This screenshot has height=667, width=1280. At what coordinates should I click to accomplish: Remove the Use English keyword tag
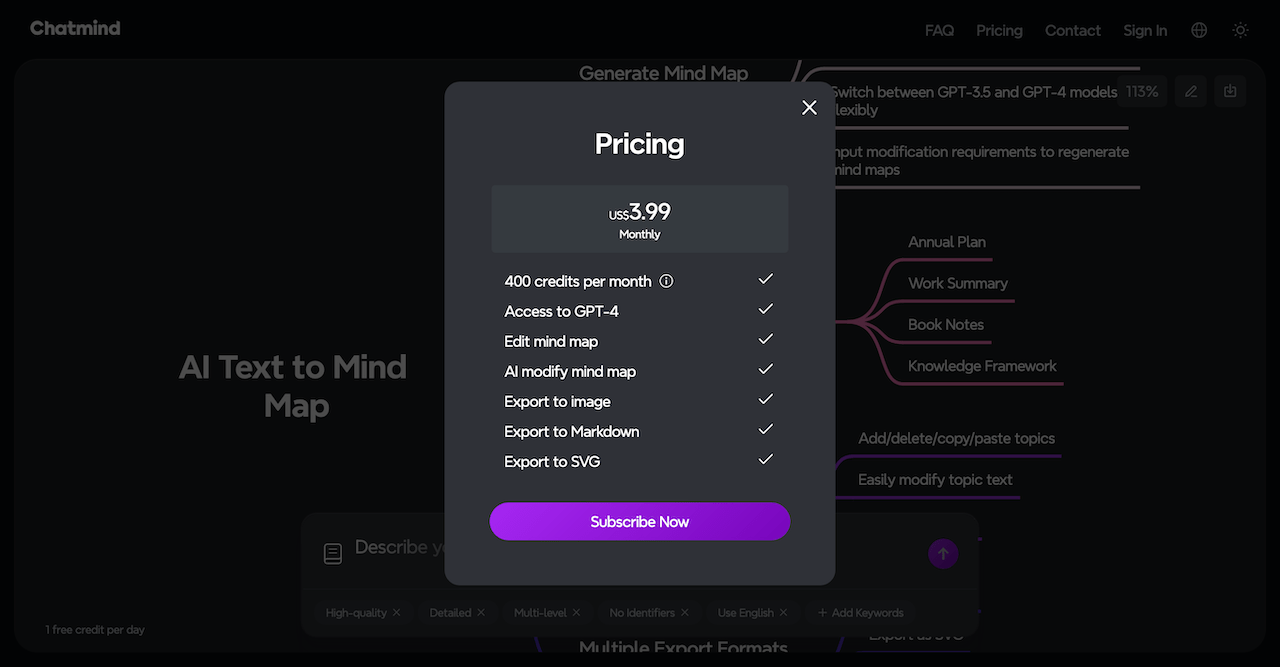pos(783,613)
